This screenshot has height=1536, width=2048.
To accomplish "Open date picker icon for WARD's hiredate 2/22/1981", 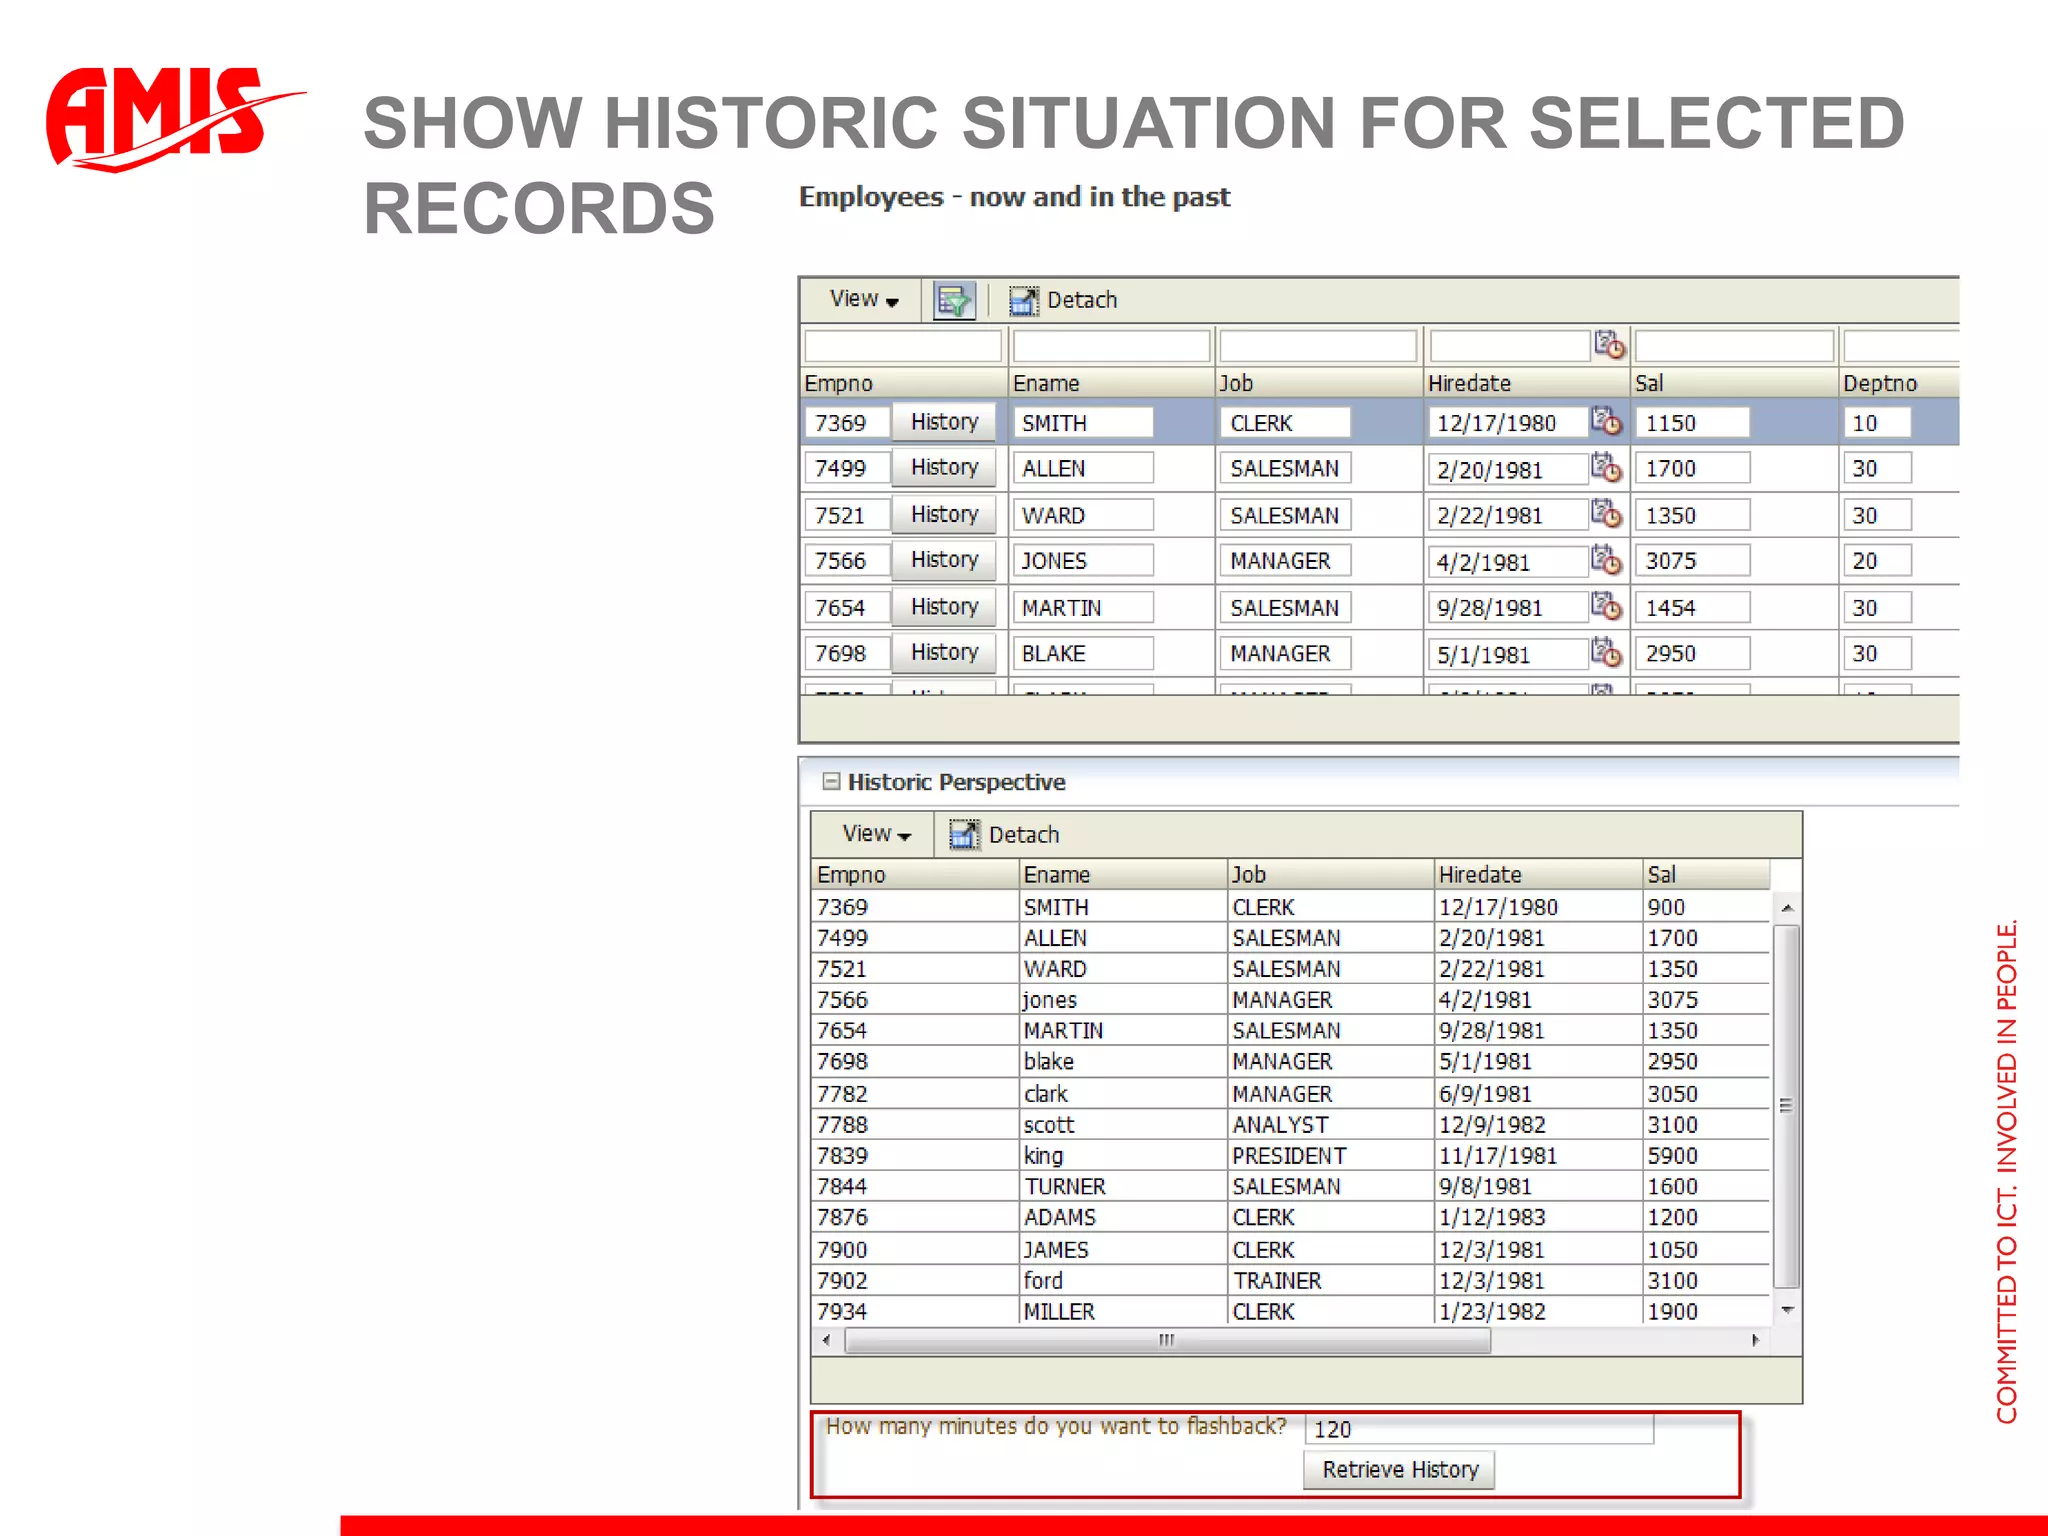I will click(x=1605, y=513).
